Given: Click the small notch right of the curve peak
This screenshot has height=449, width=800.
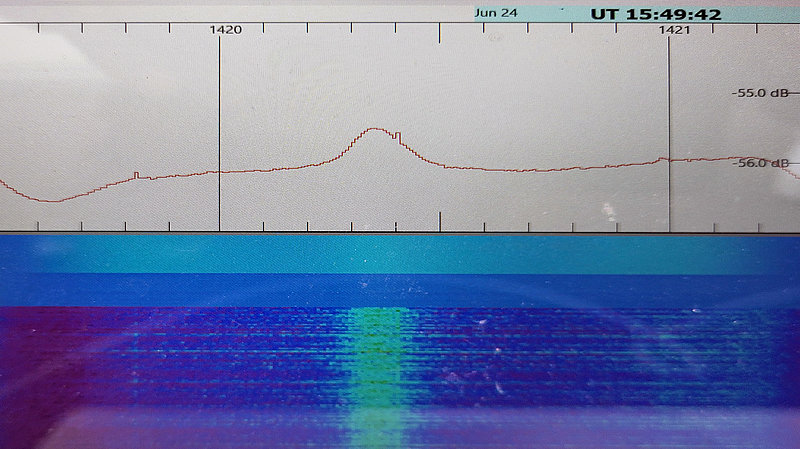Looking at the screenshot, I should 396,134.
